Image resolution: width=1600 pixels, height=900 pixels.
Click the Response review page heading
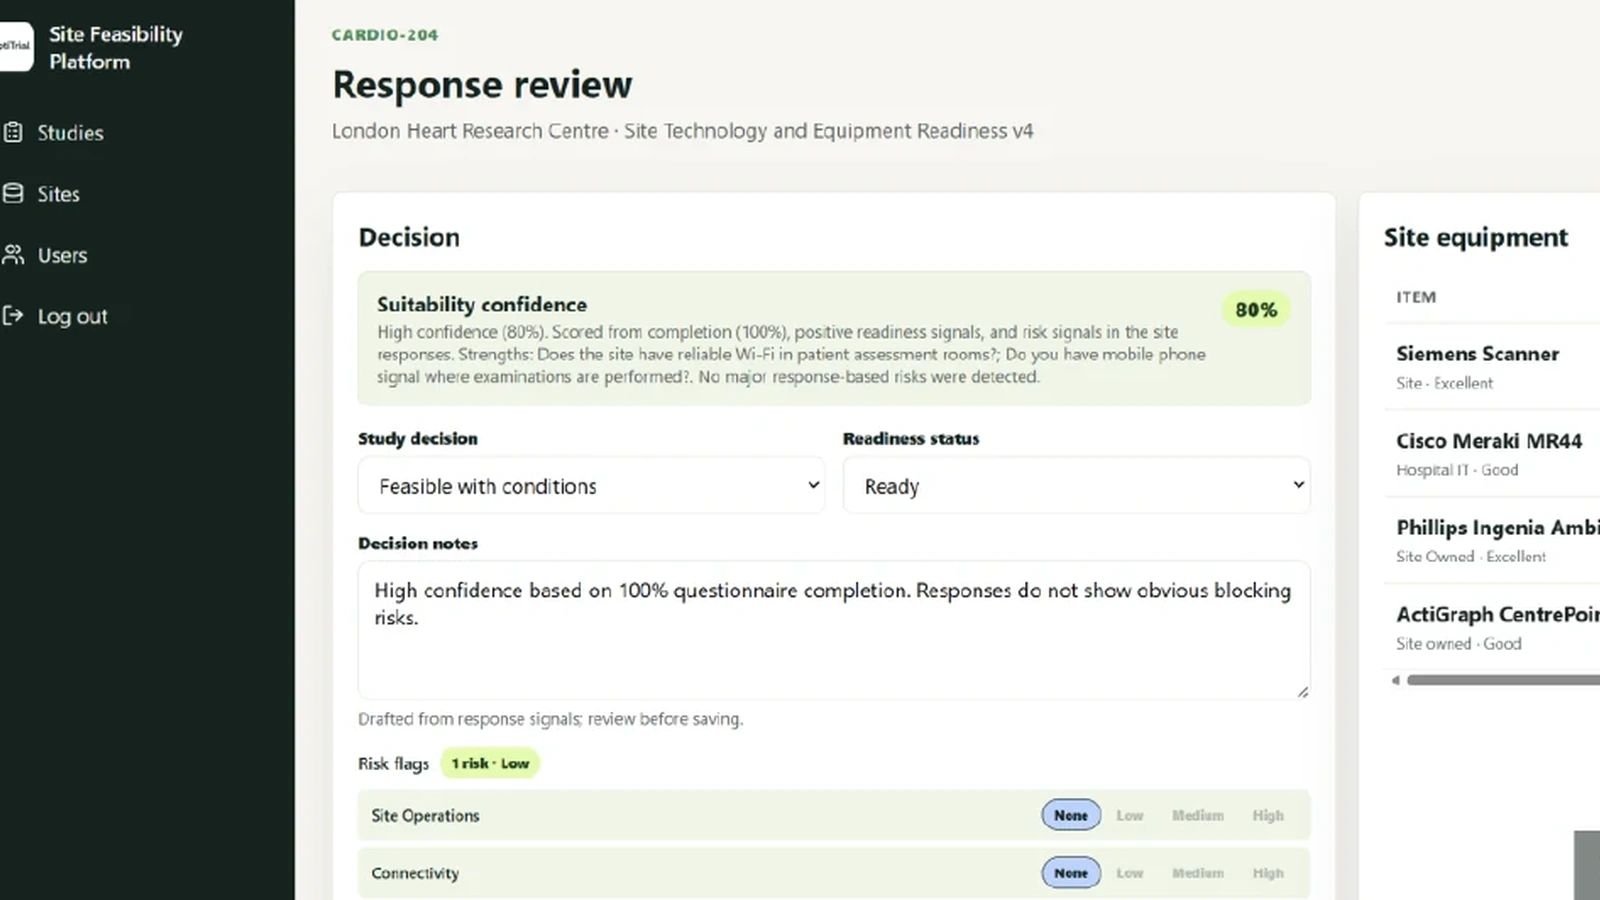click(482, 85)
